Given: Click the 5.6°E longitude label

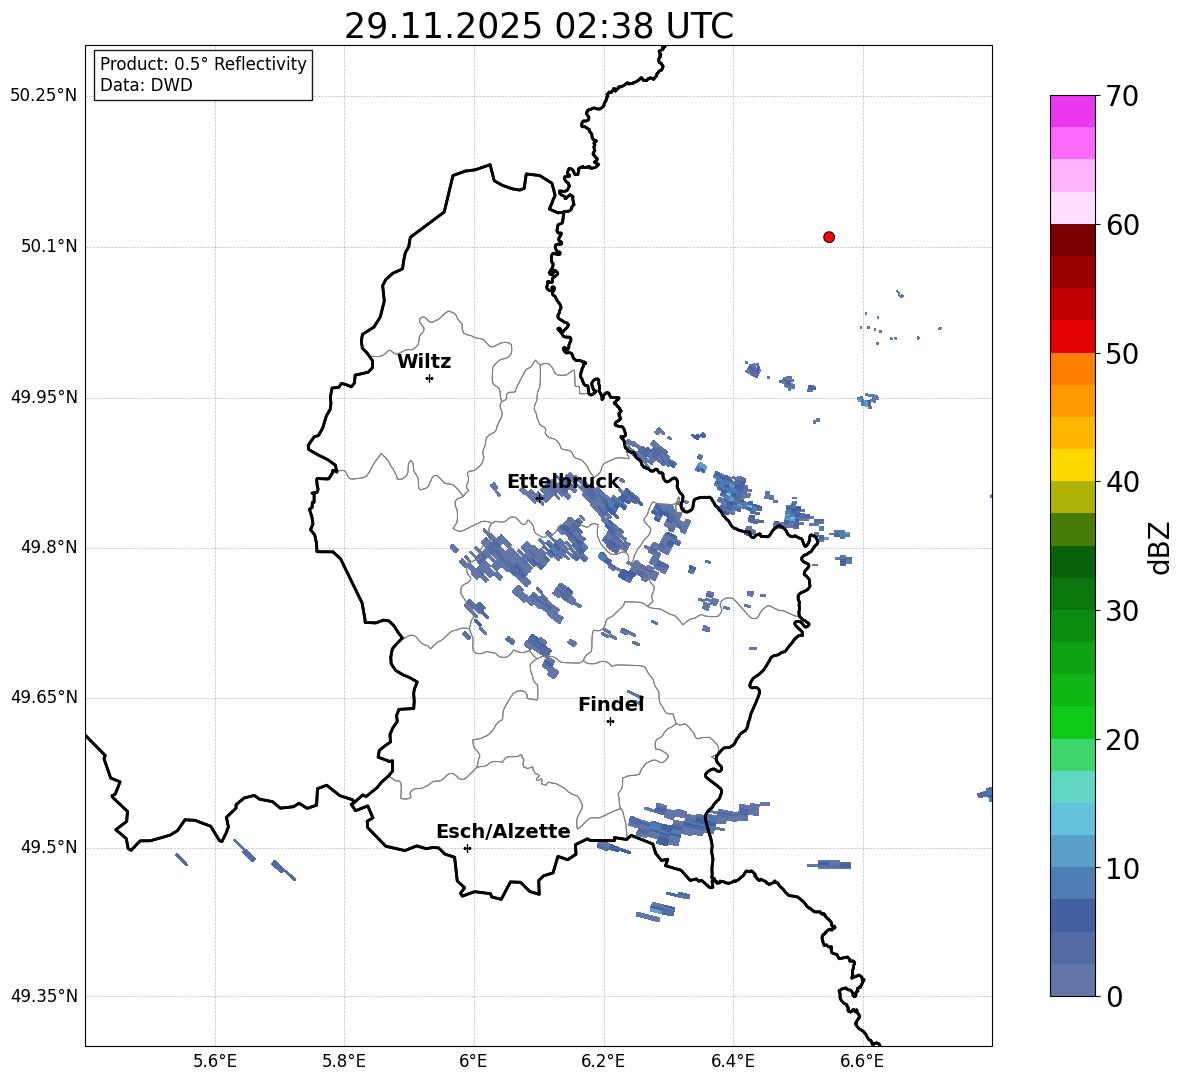Looking at the screenshot, I should (x=214, y=1061).
